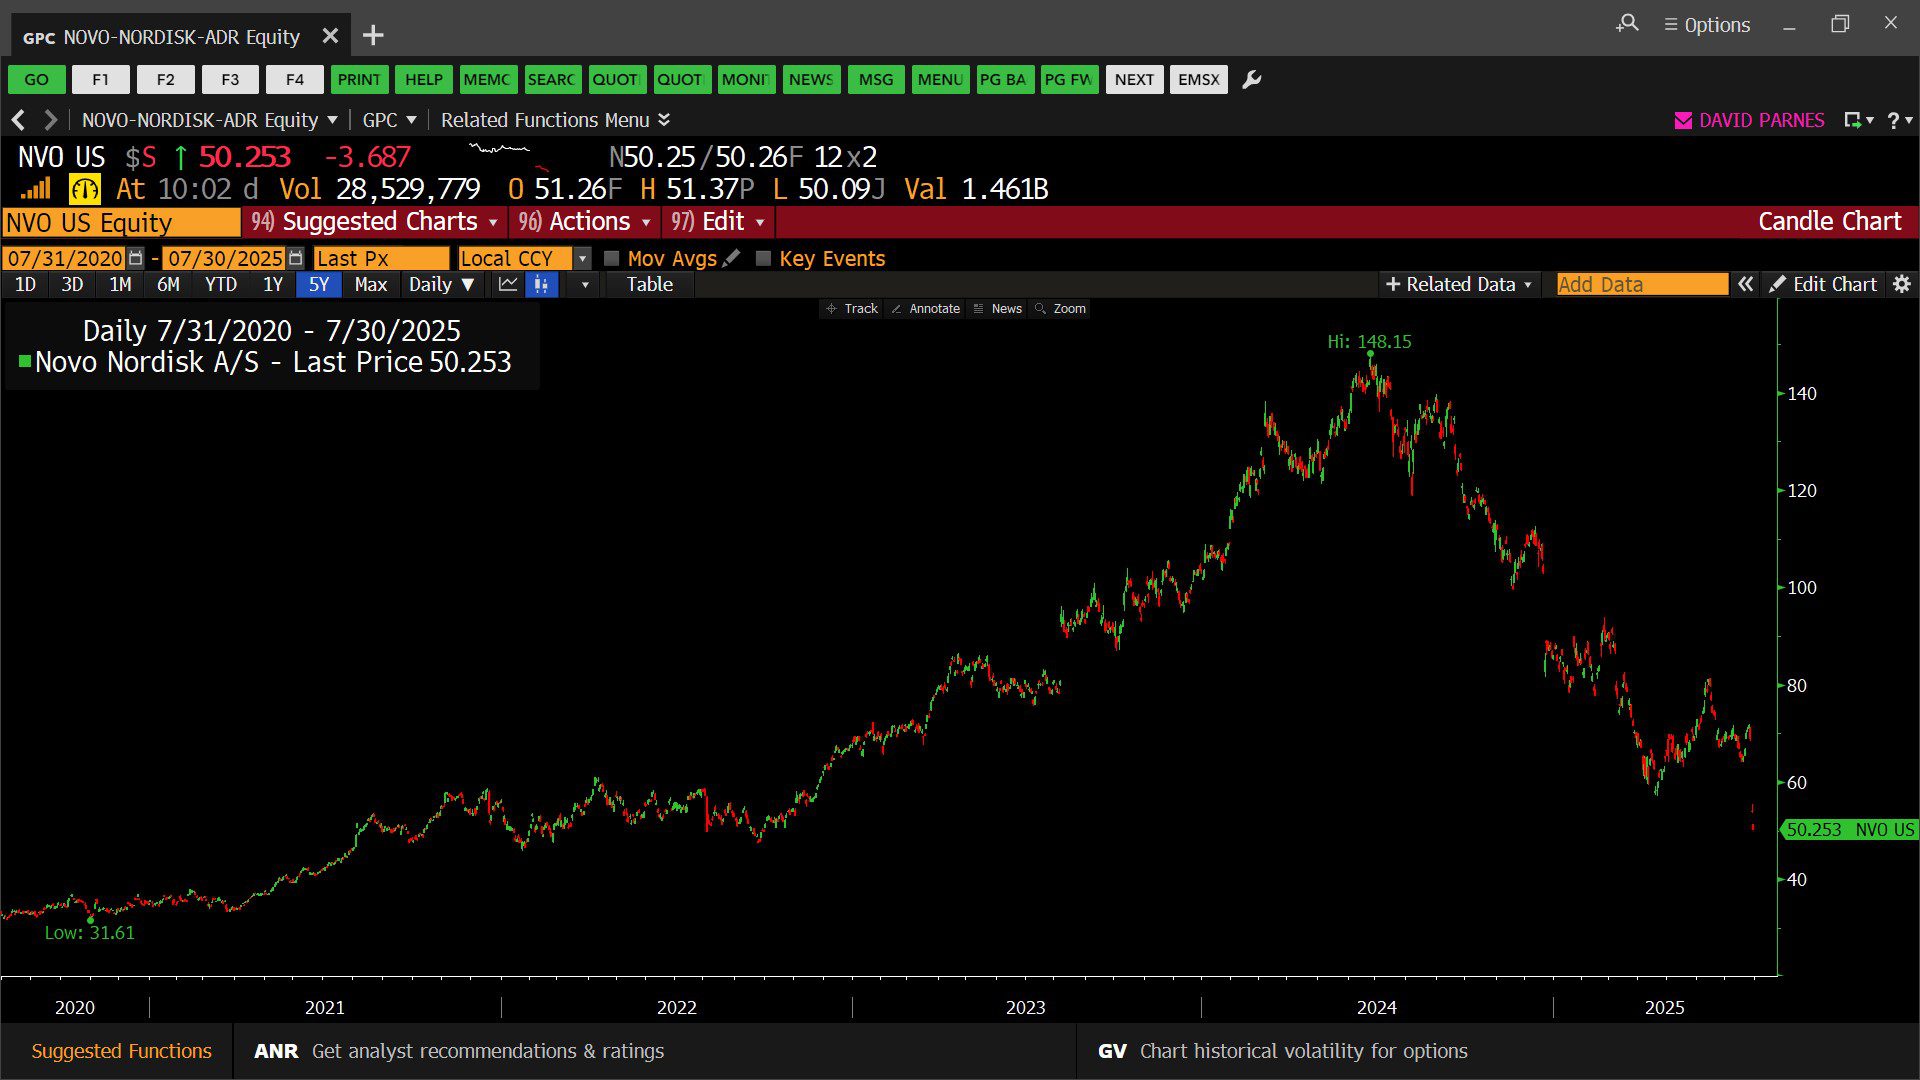Viewport: 1920px width, 1080px height.
Task: Open the News overlay tool
Action: [998, 309]
